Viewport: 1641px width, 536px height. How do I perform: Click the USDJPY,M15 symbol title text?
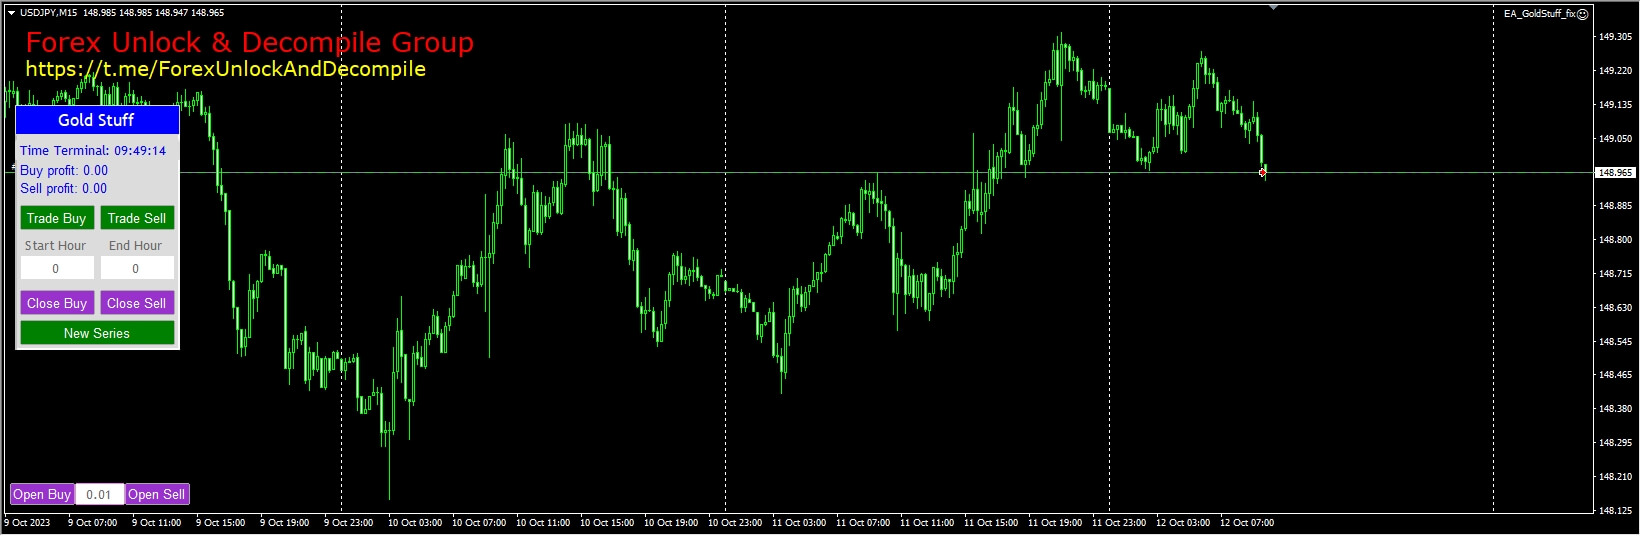click(x=48, y=13)
